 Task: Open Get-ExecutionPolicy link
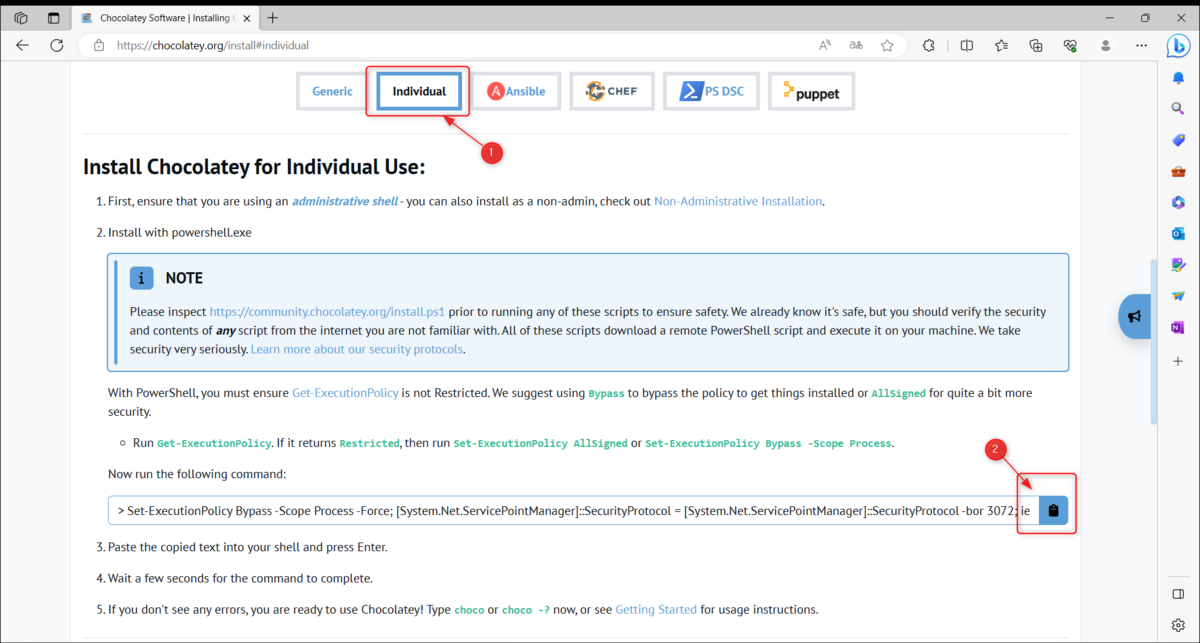(345, 393)
